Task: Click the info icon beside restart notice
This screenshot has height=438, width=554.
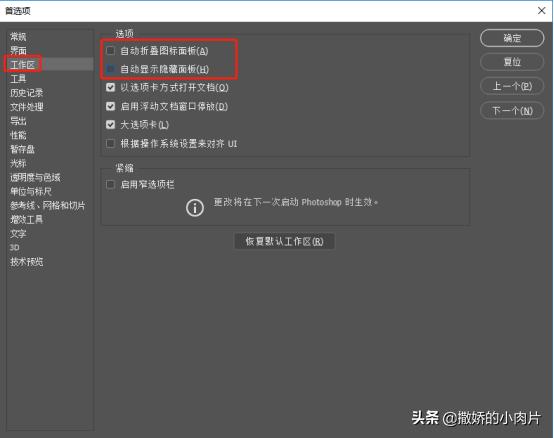Action: [195, 208]
